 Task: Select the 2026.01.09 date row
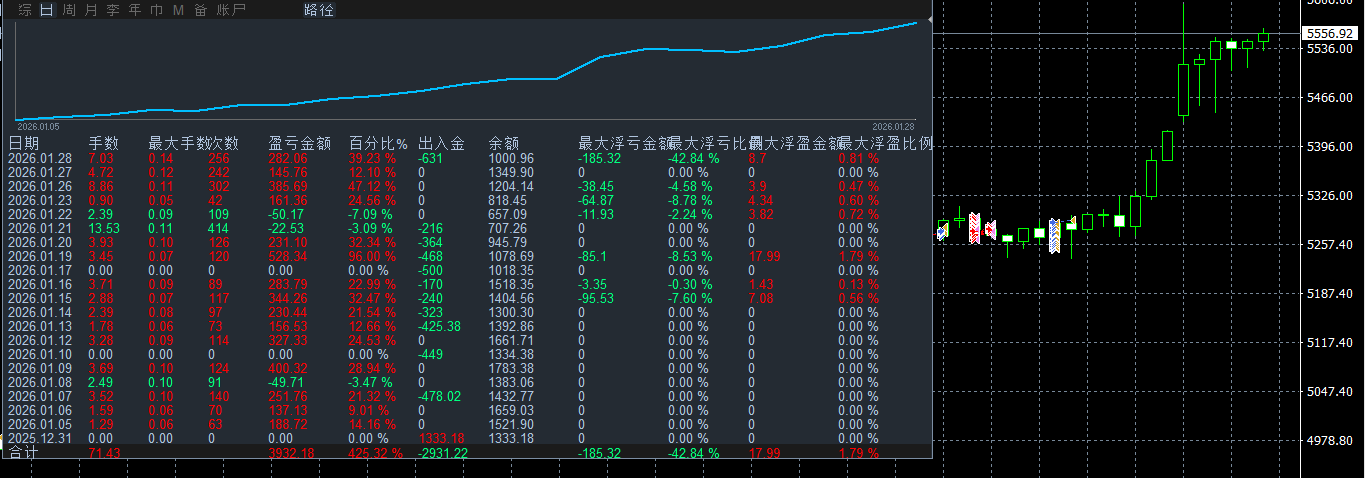coord(468,368)
